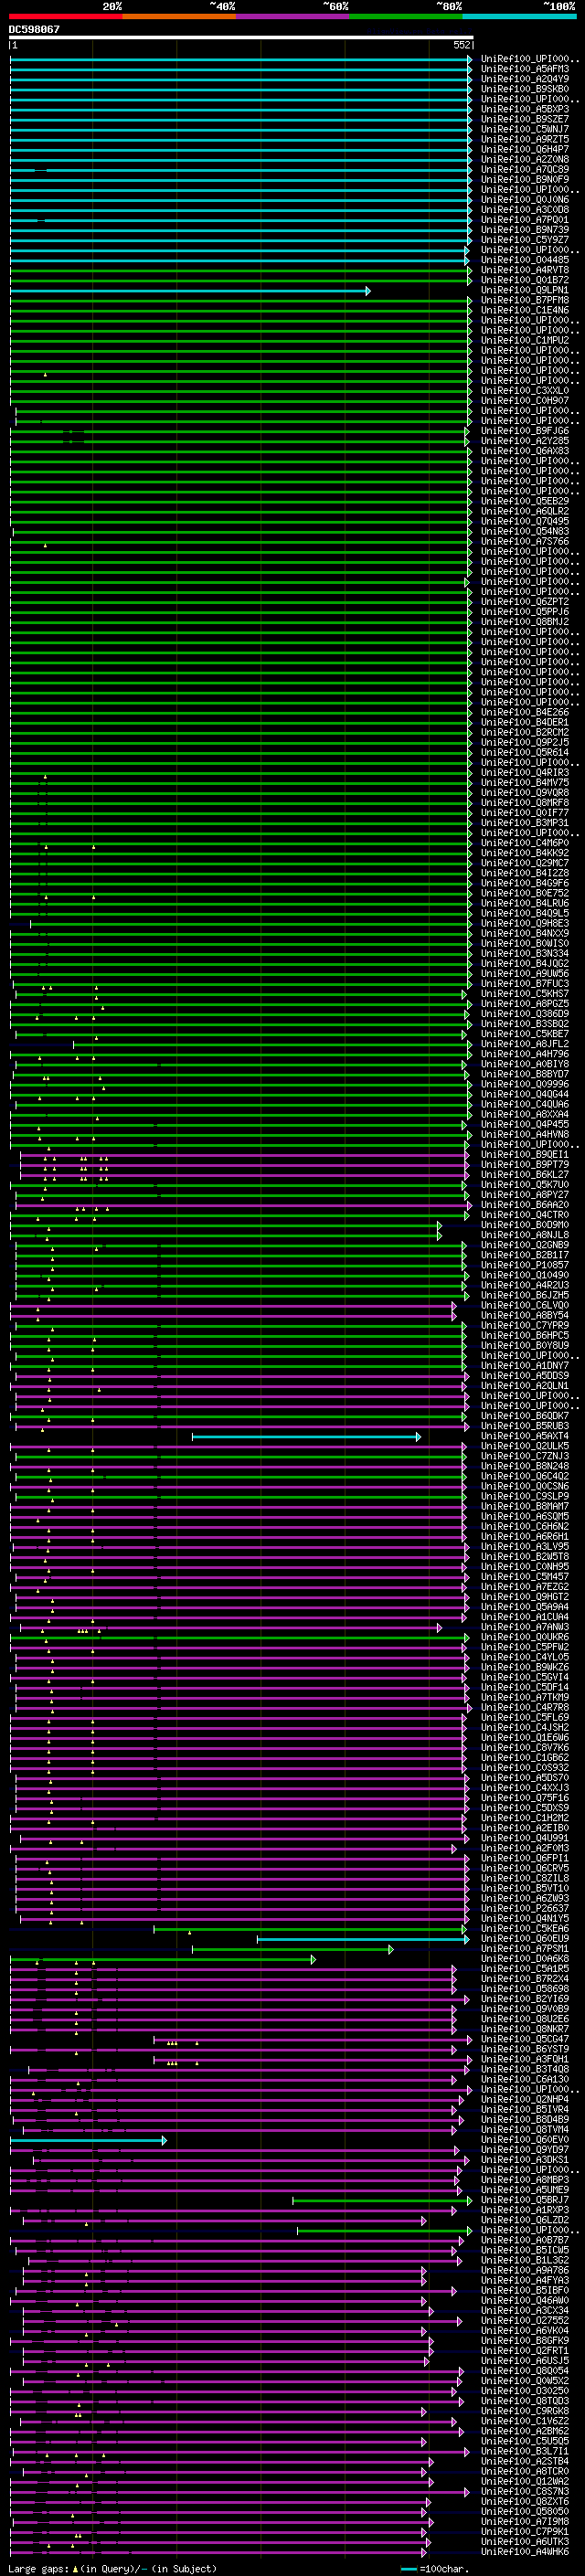Image resolution: width=585 pixels, height=2576 pixels.
Task: Click hit label UniRef100_A5AXT4
Action: click(x=525, y=1437)
